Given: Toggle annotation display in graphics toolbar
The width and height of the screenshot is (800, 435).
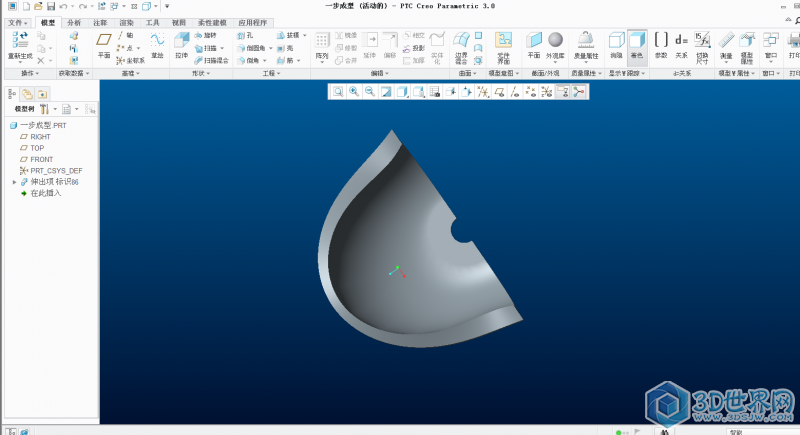Looking at the screenshot, I should (562, 92).
